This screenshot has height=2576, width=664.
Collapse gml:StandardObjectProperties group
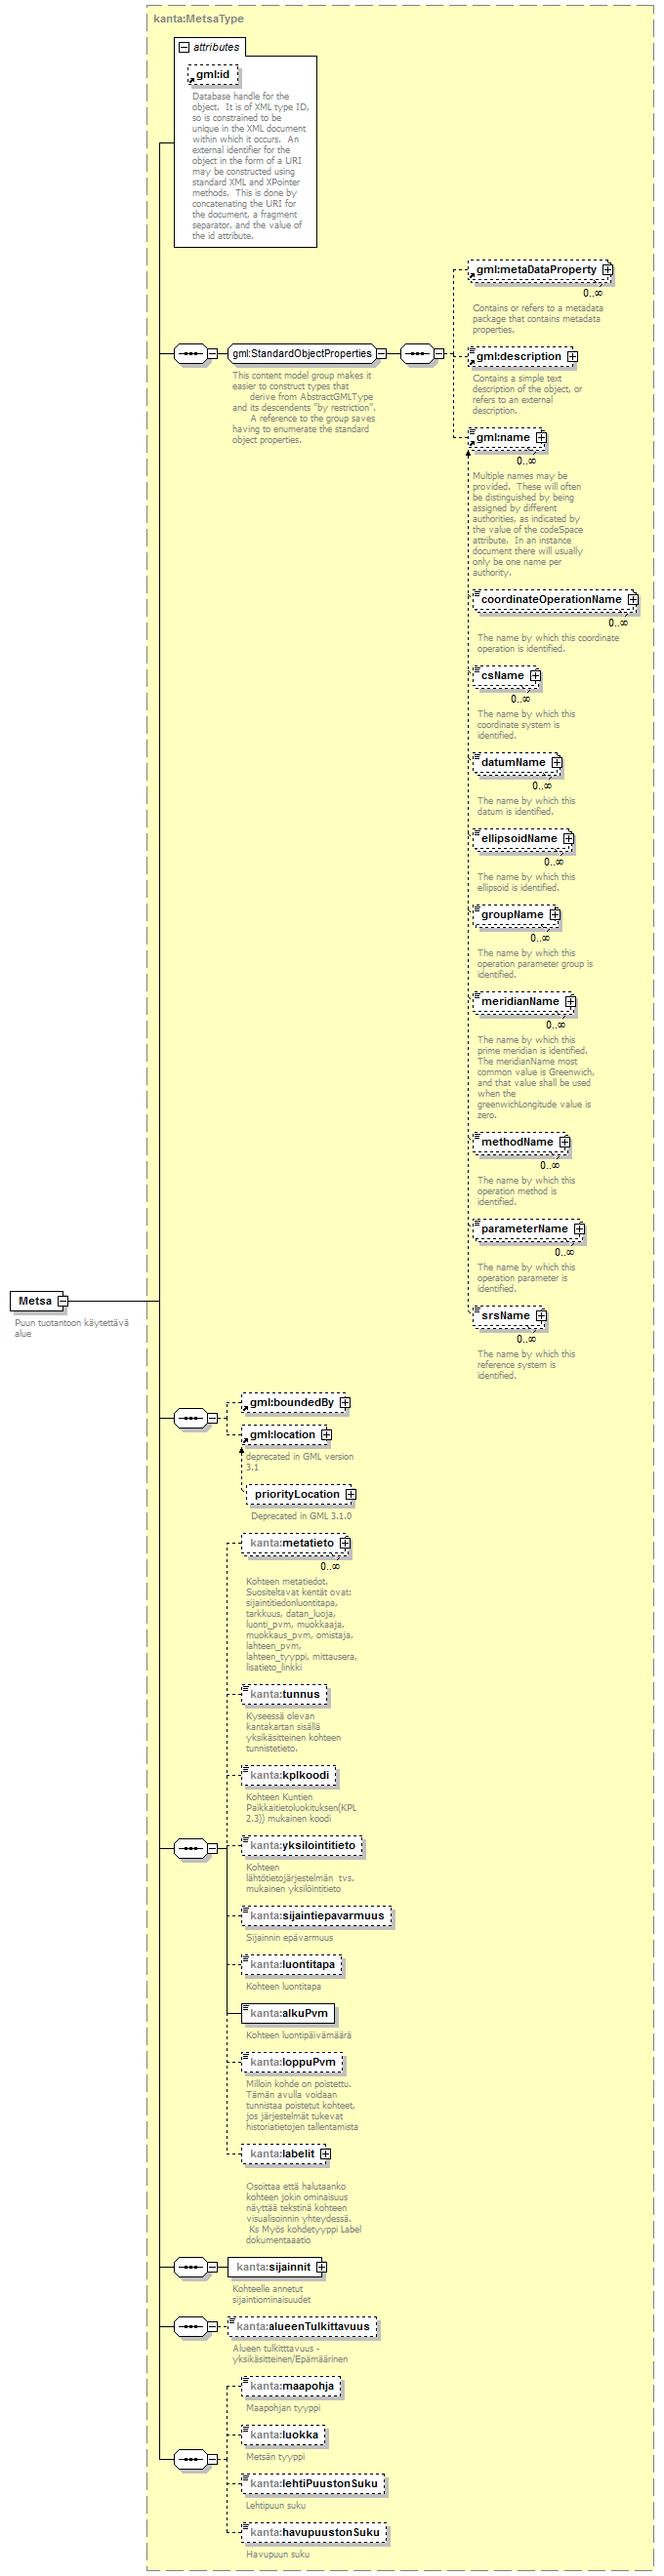tap(382, 354)
